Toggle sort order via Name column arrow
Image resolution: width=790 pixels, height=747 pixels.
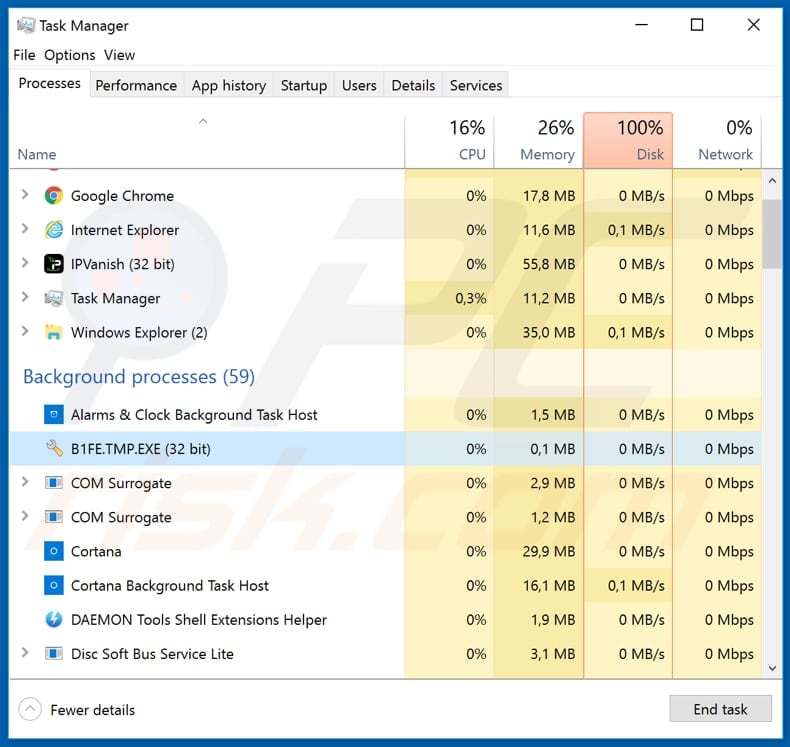click(203, 121)
